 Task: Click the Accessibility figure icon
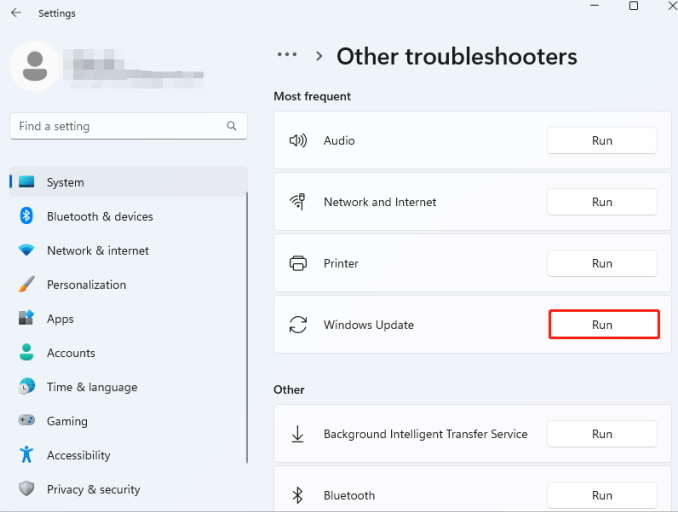click(x=27, y=455)
